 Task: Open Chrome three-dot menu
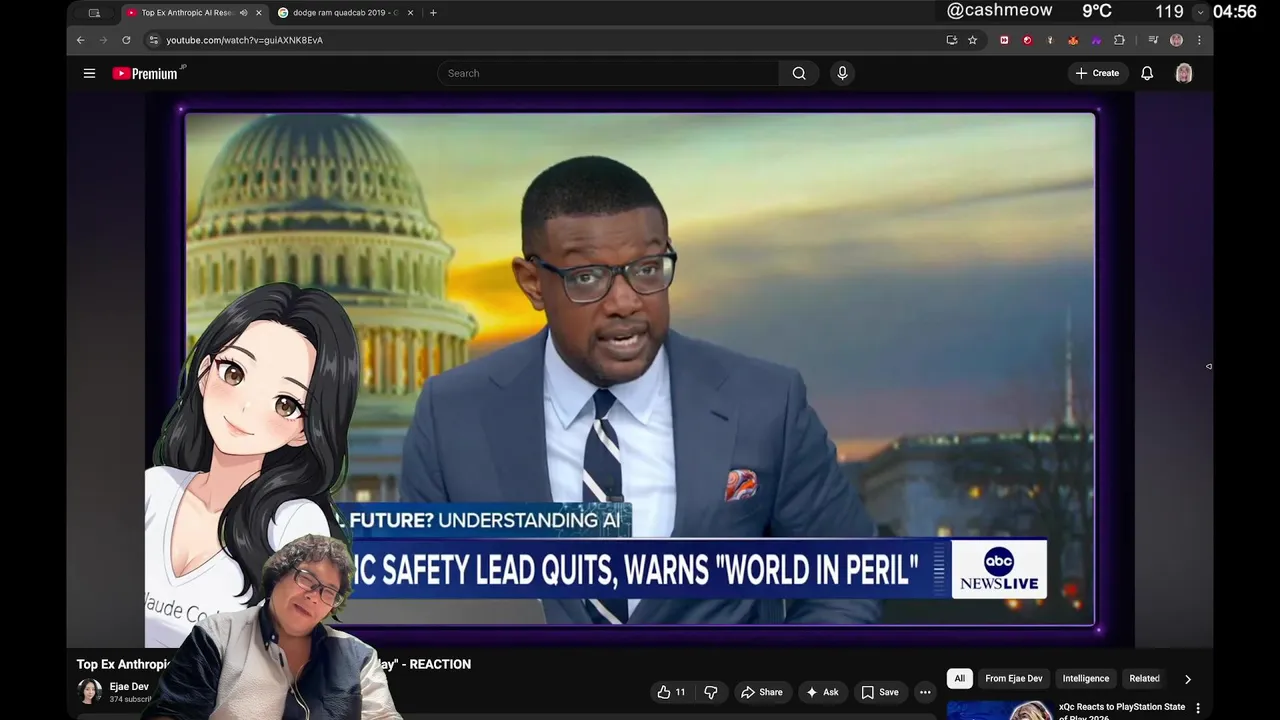click(x=1199, y=40)
